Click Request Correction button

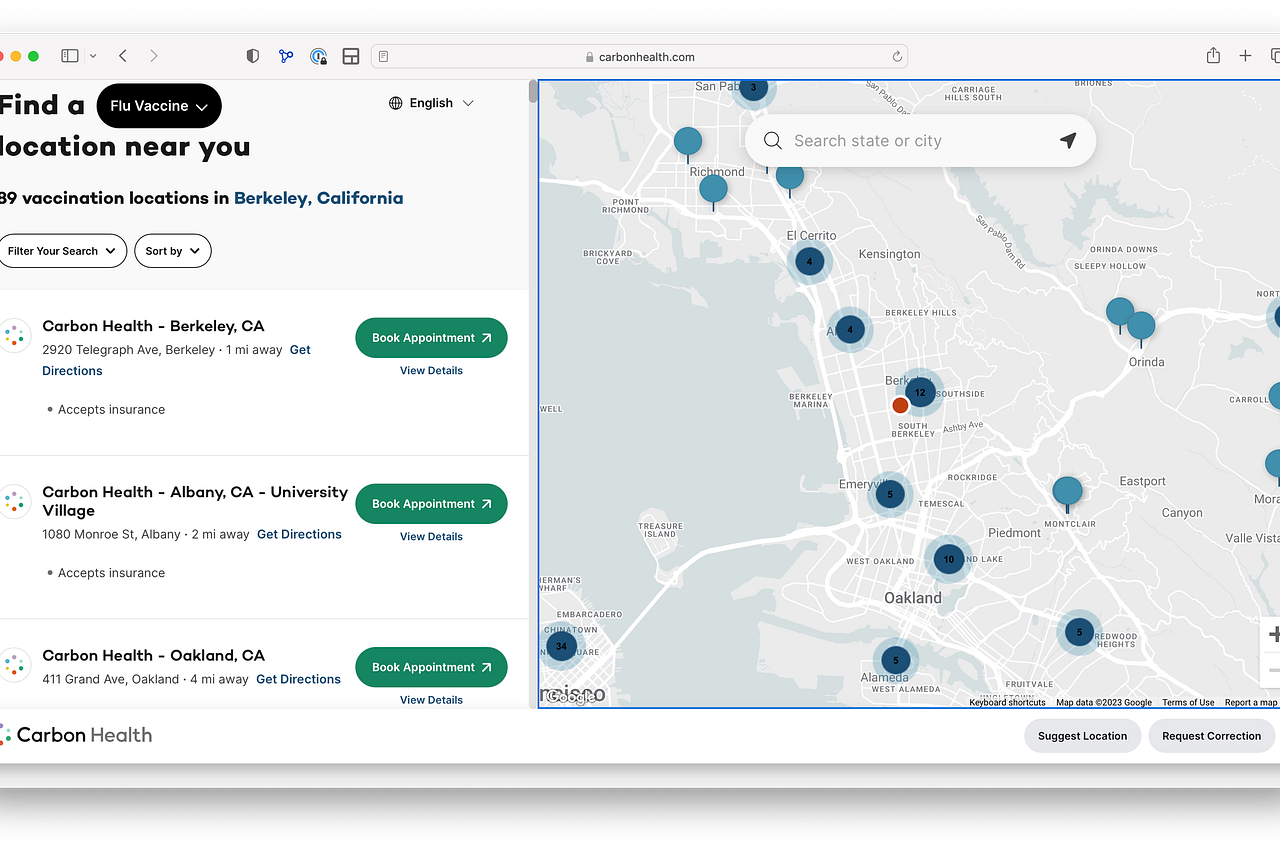tap(1211, 736)
